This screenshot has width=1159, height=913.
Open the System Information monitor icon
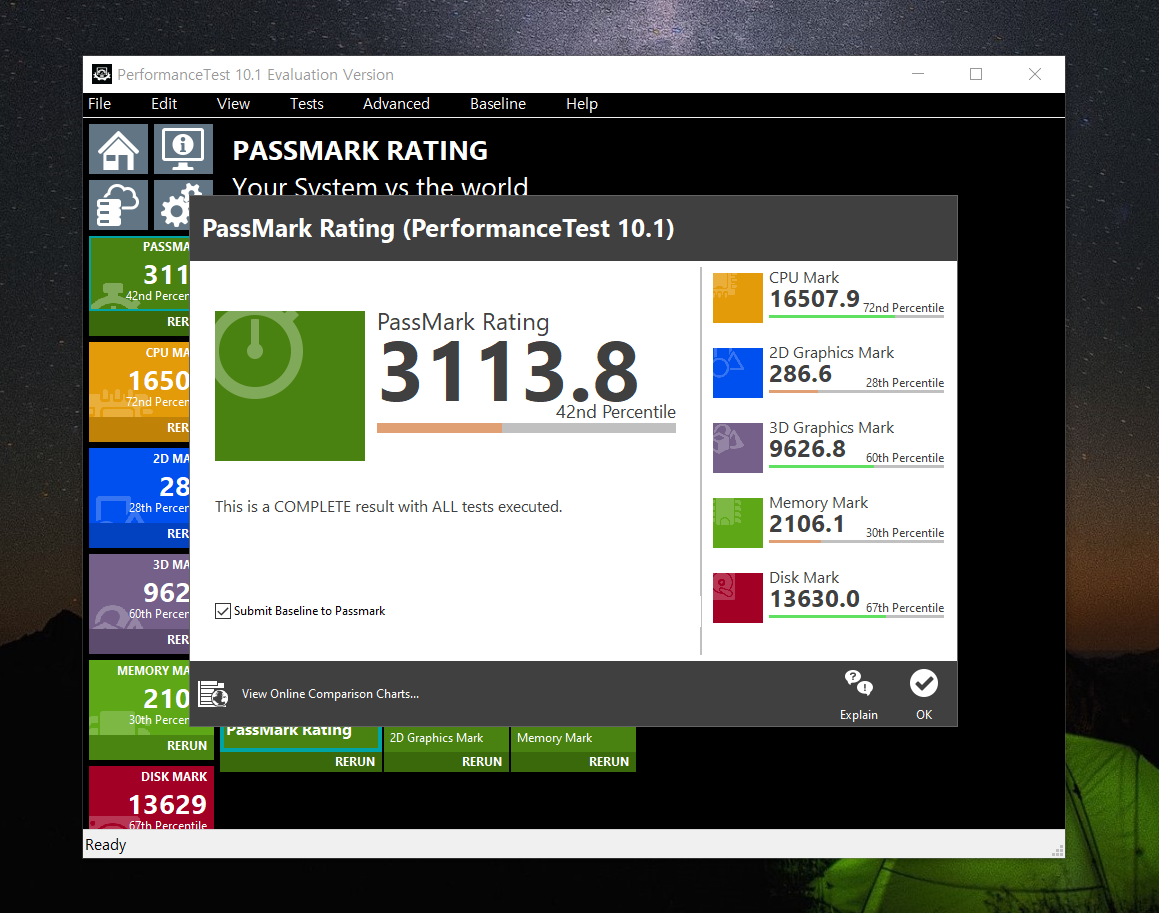click(x=183, y=149)
